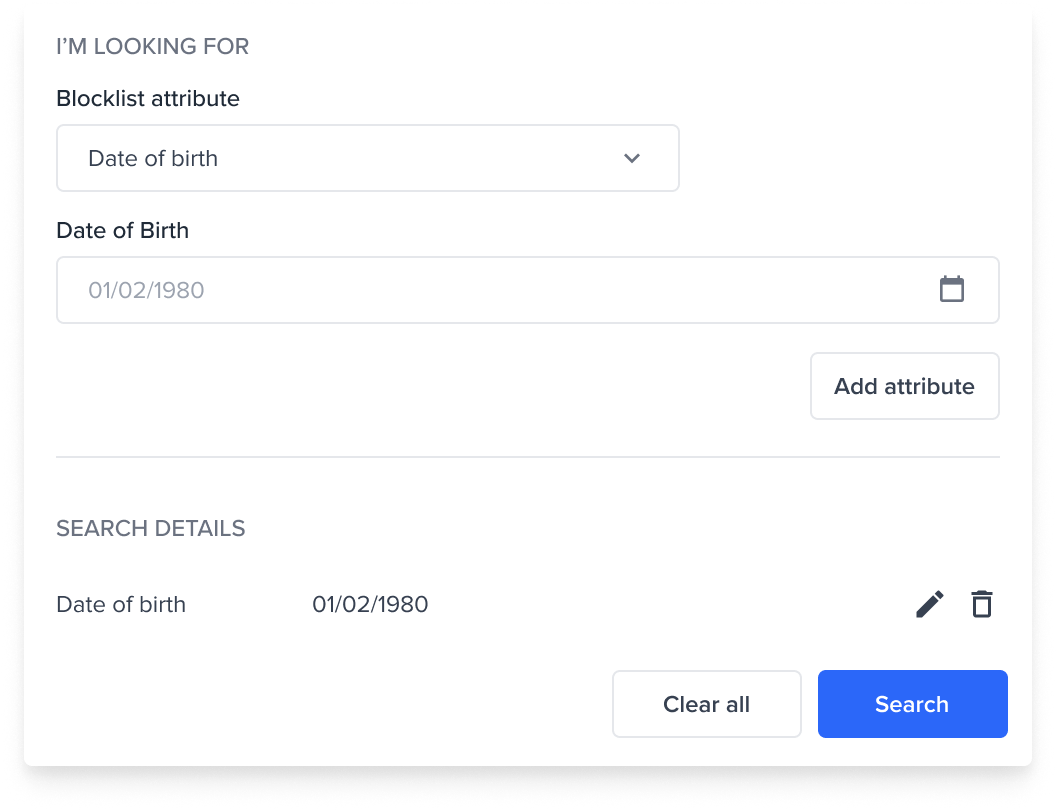Expand the Blocklist attribute chevron arrow
This screenshot has width=1056, height=810.
(632, 158)
